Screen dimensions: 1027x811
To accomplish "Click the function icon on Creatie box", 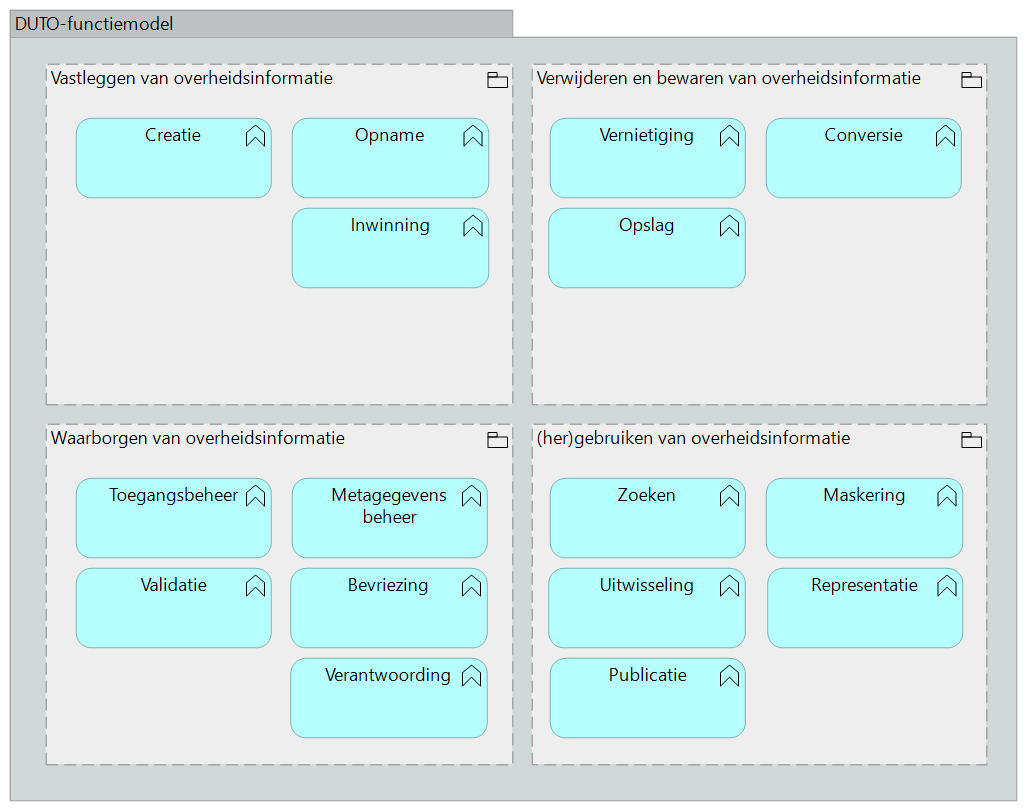I will coord(255,137).
